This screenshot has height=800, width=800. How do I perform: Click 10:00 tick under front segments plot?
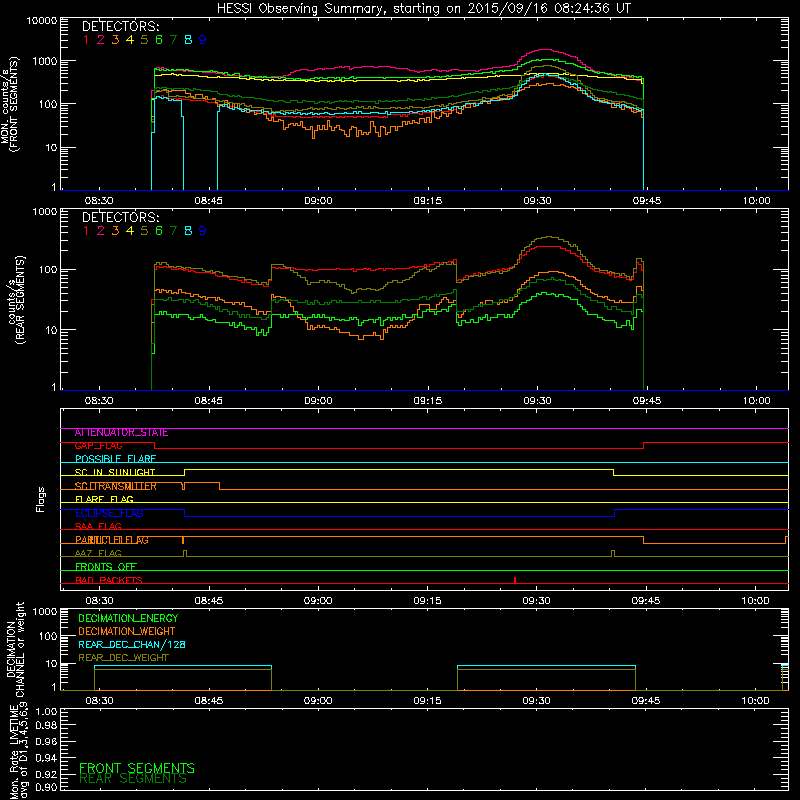coord(756,201)
